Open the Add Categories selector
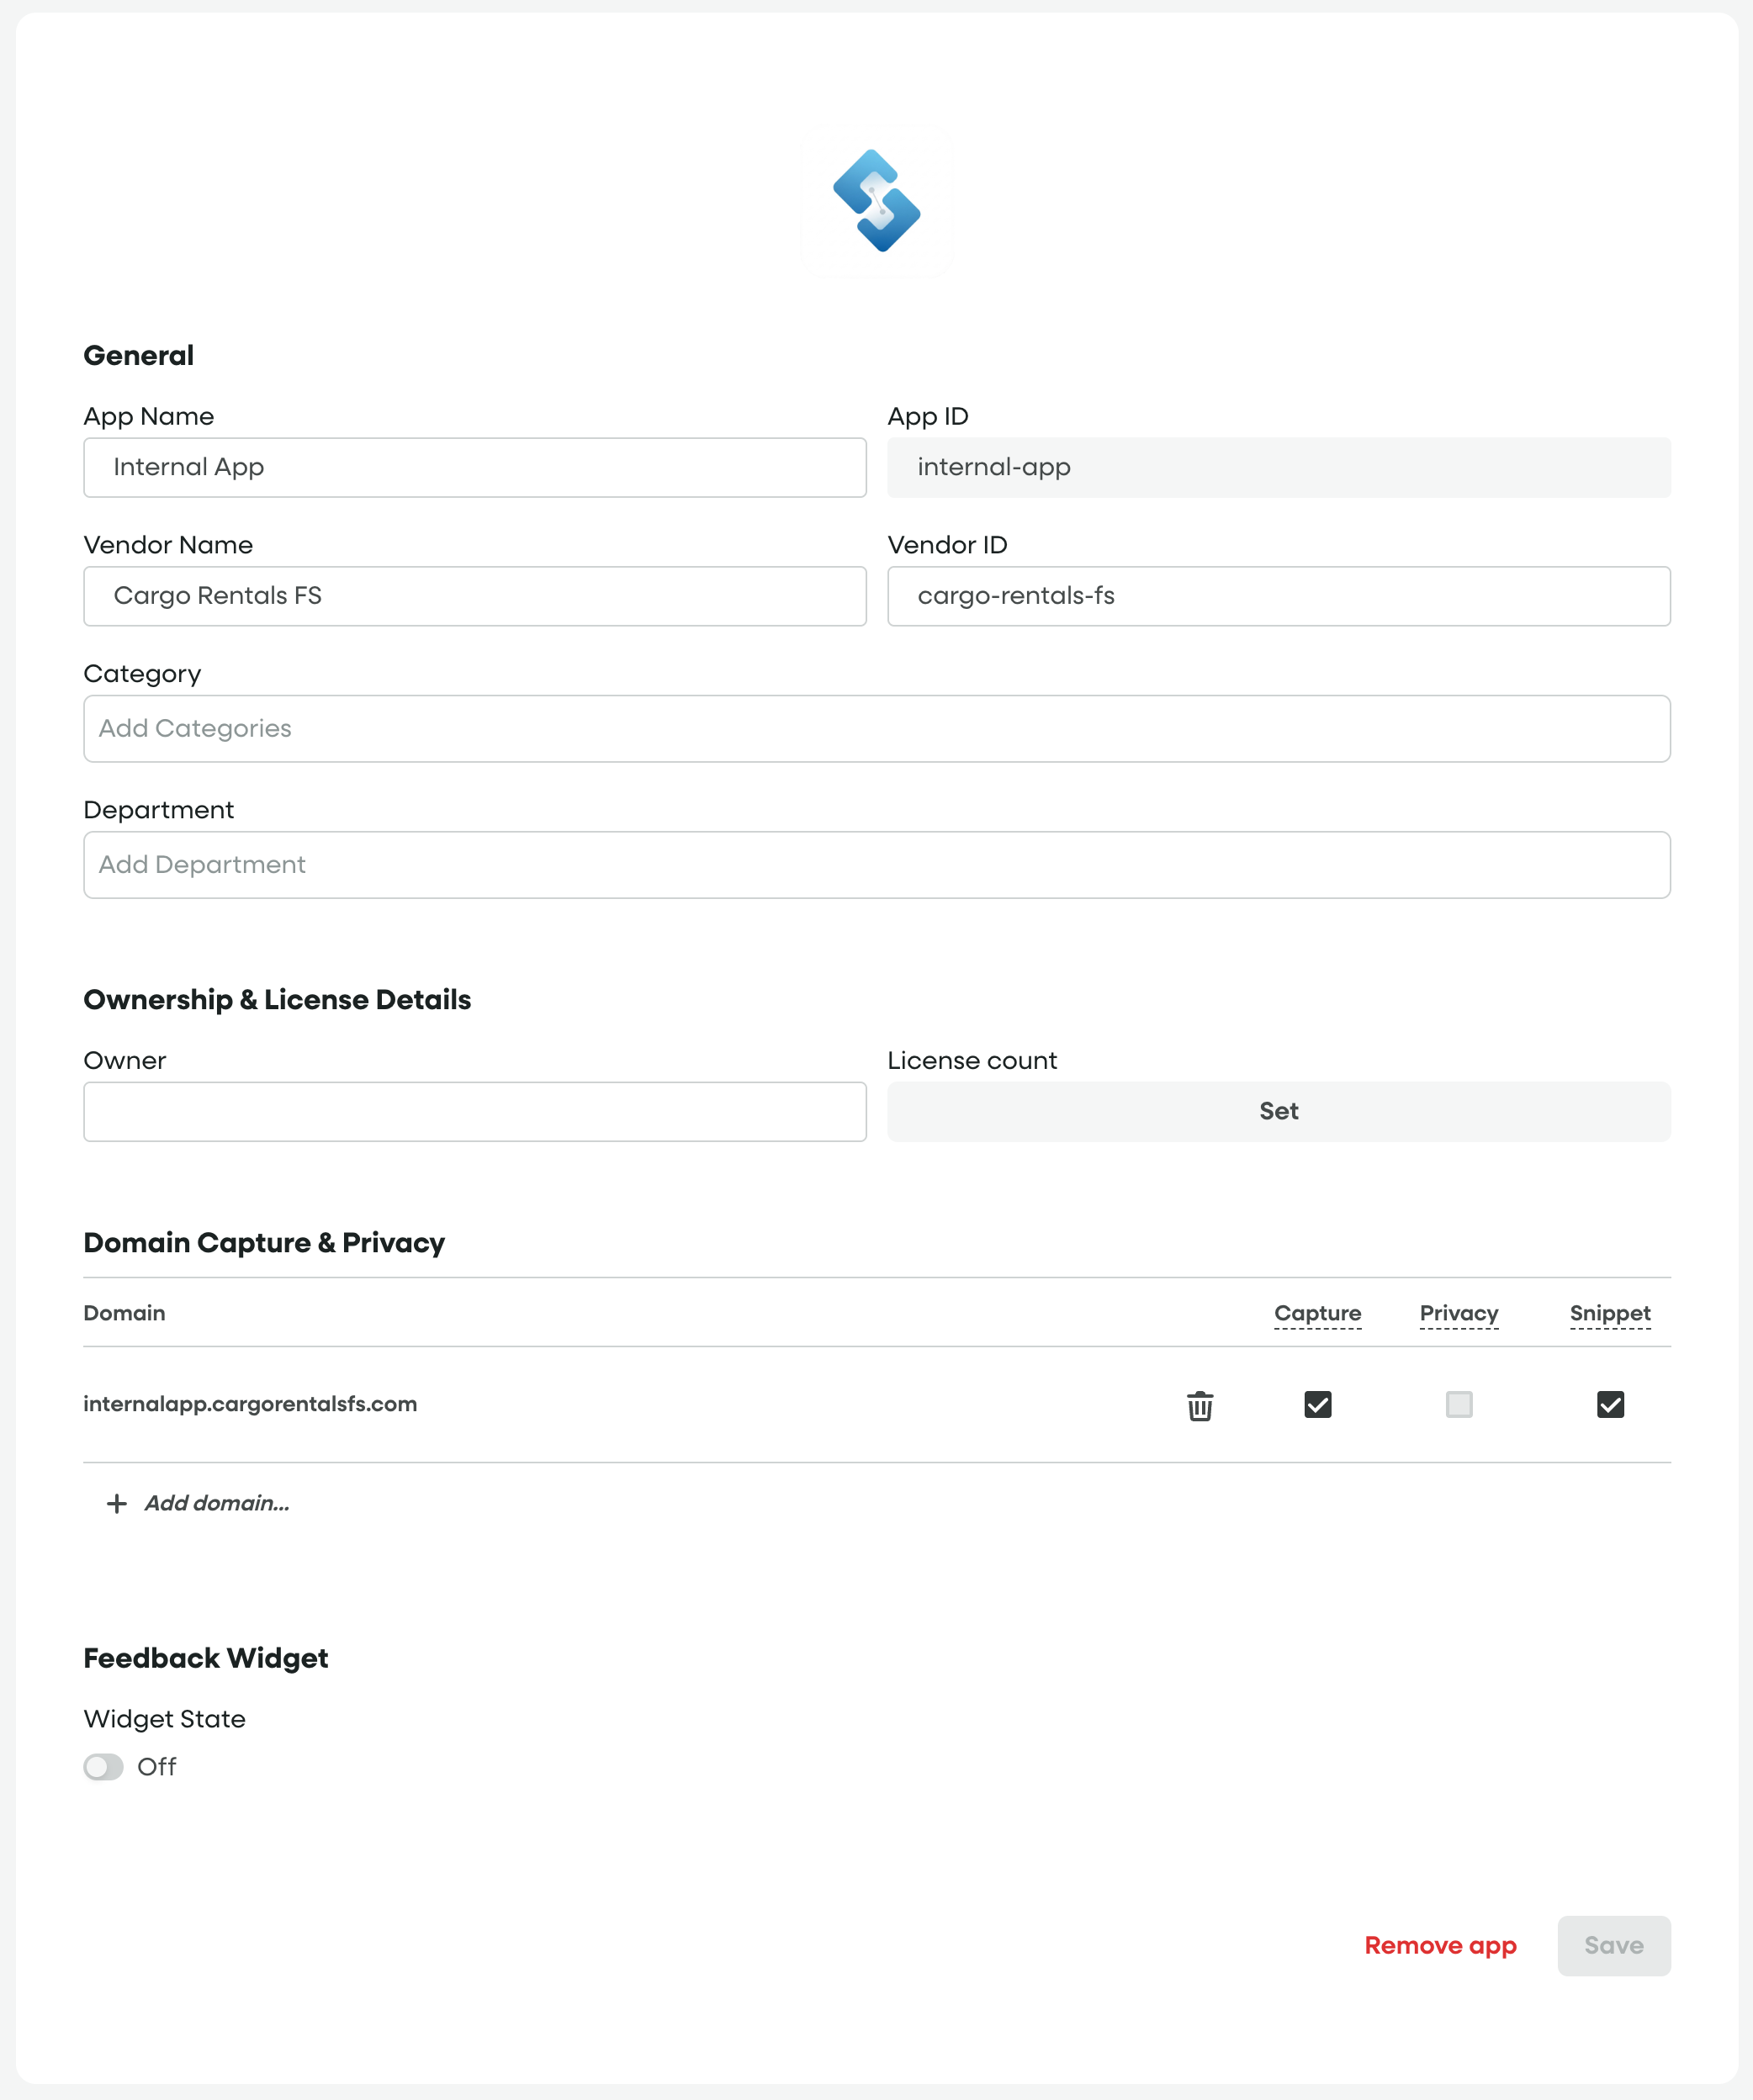This screenshot has height=2100, width=1753. click(876, 728)
